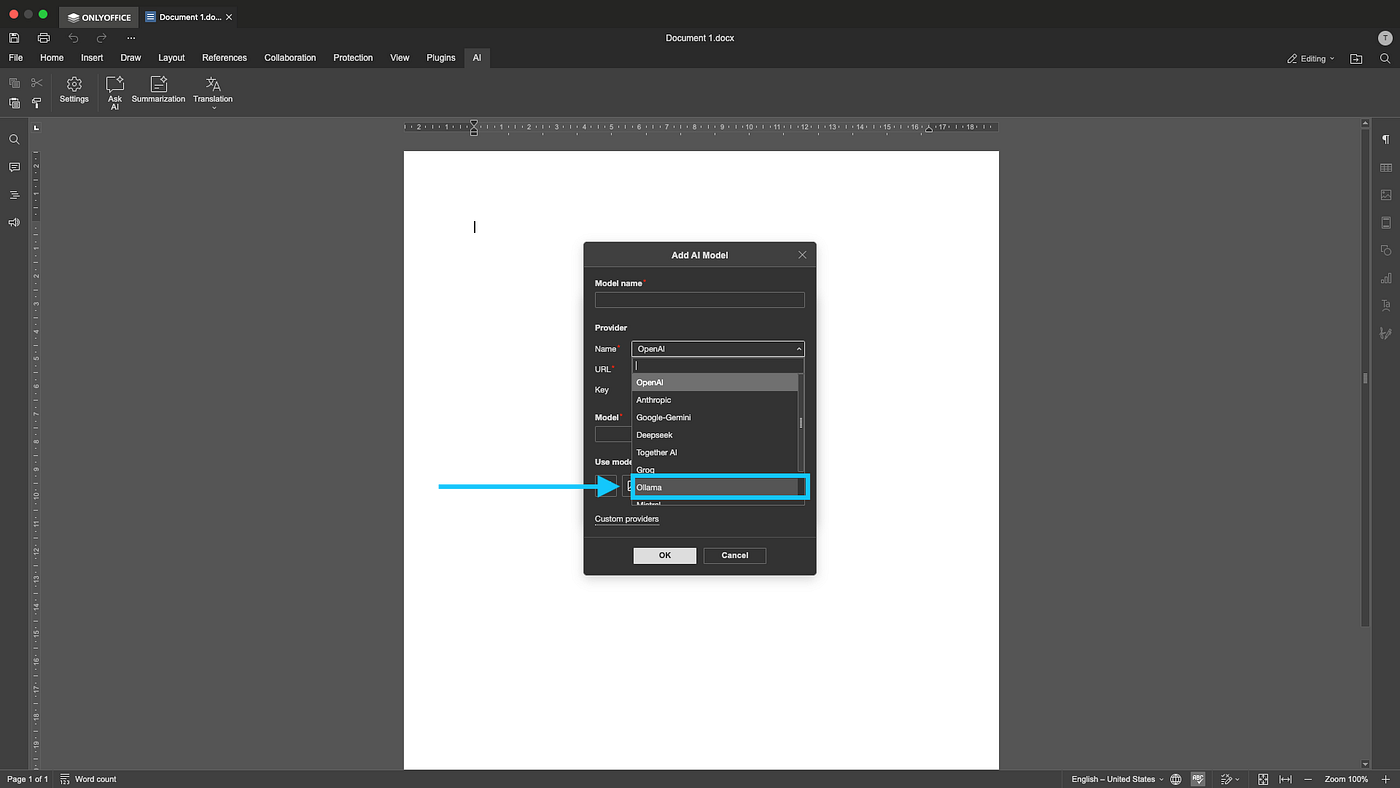
Task: Print the document using the printer icon
Action: [x=43, y=38]
